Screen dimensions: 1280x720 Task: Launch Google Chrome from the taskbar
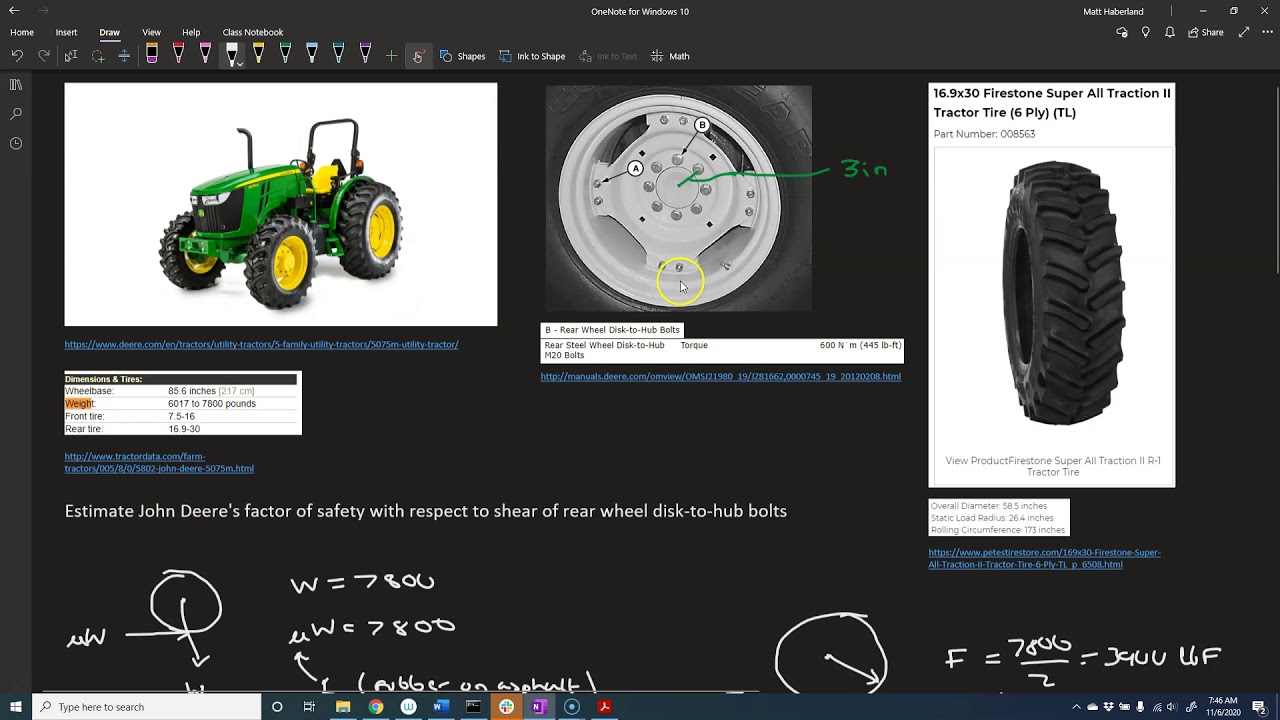click(x=375, y=707)
